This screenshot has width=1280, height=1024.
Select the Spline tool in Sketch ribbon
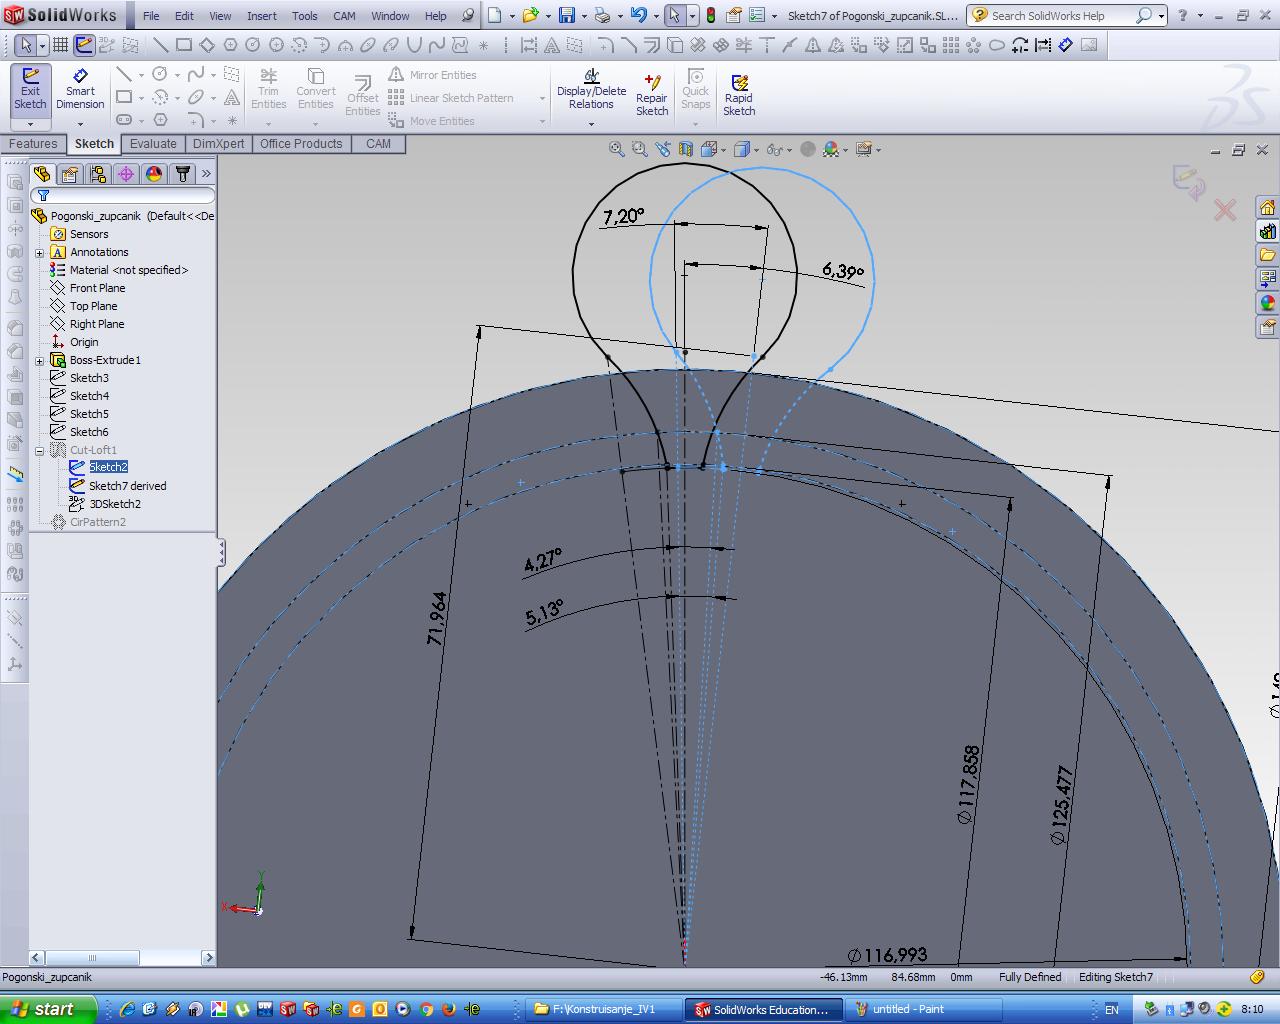coord(196,75)
